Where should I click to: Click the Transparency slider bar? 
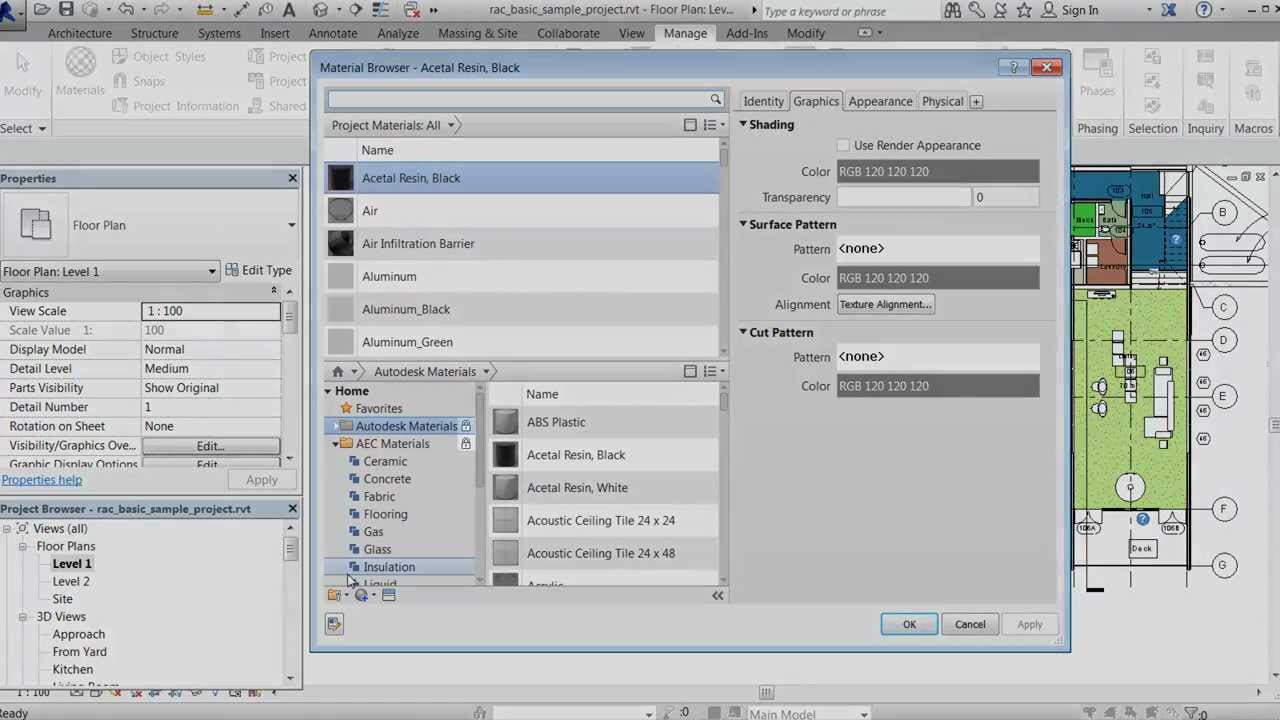(904, 197)
